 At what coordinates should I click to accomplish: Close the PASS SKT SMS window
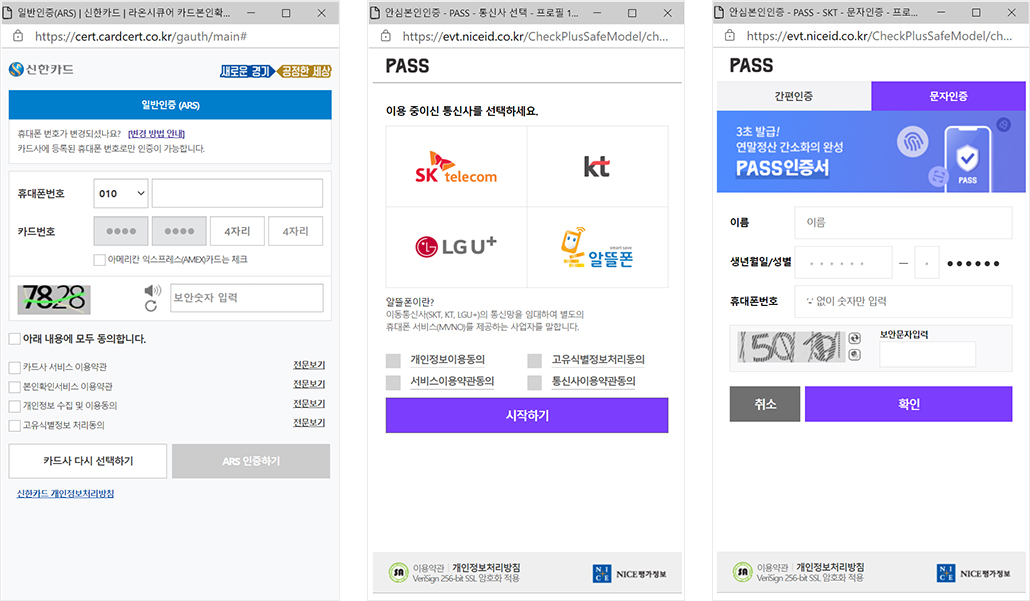[x=1012, y=12]
